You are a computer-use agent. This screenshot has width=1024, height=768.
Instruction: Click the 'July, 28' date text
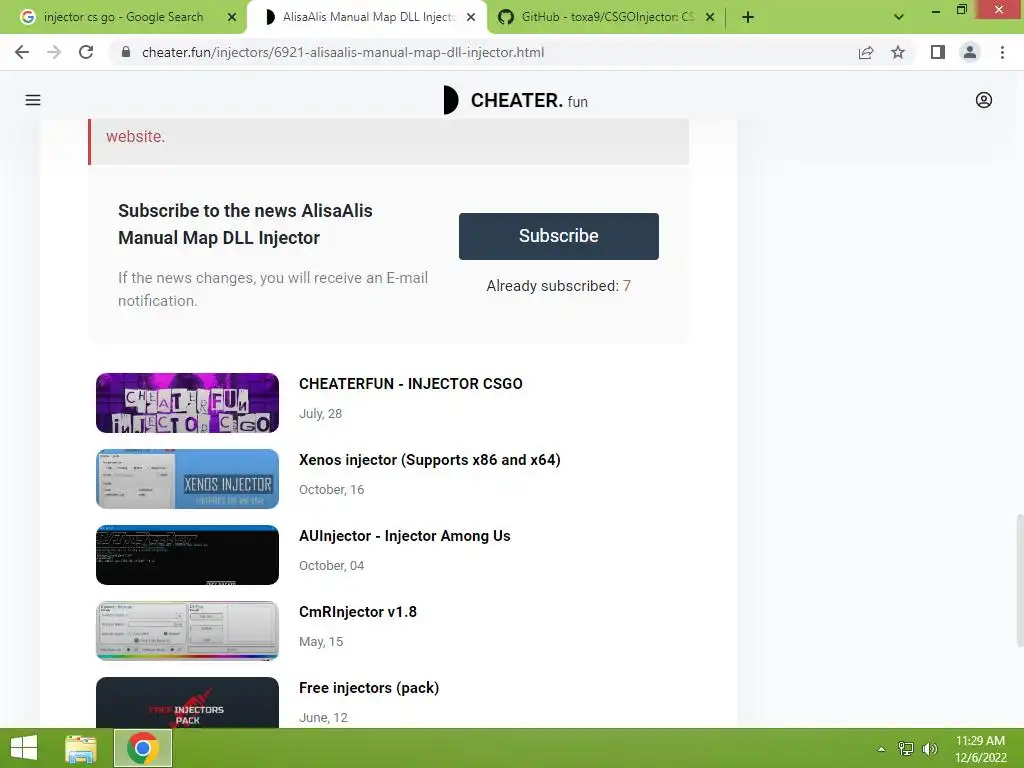click(320, 413)
